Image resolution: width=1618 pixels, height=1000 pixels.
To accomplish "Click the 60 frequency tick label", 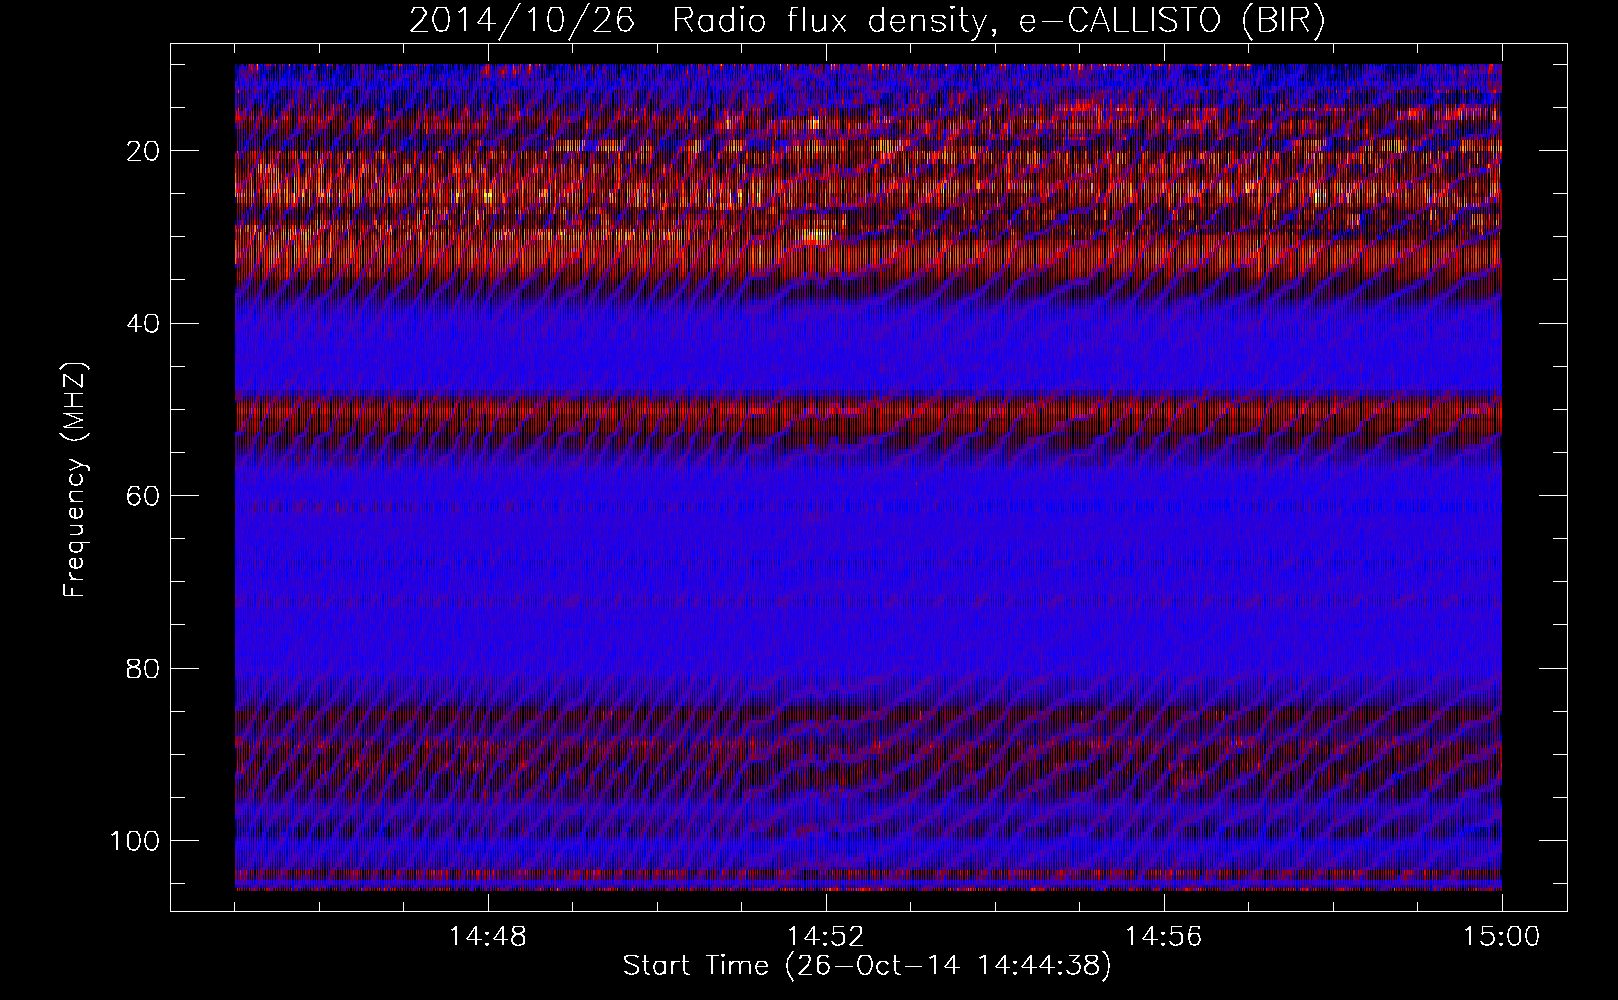I will pyautogui.click(x=144, y=496).
